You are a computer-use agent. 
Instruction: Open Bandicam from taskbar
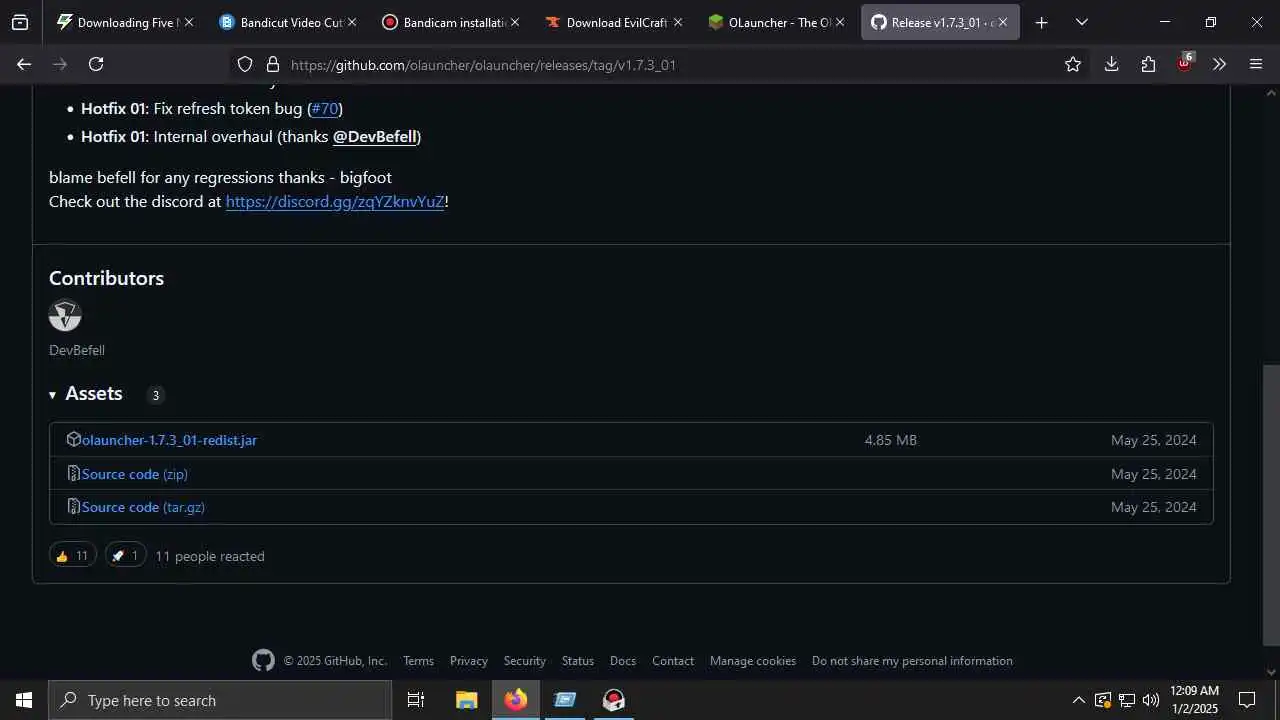click(x=614, y=700)
